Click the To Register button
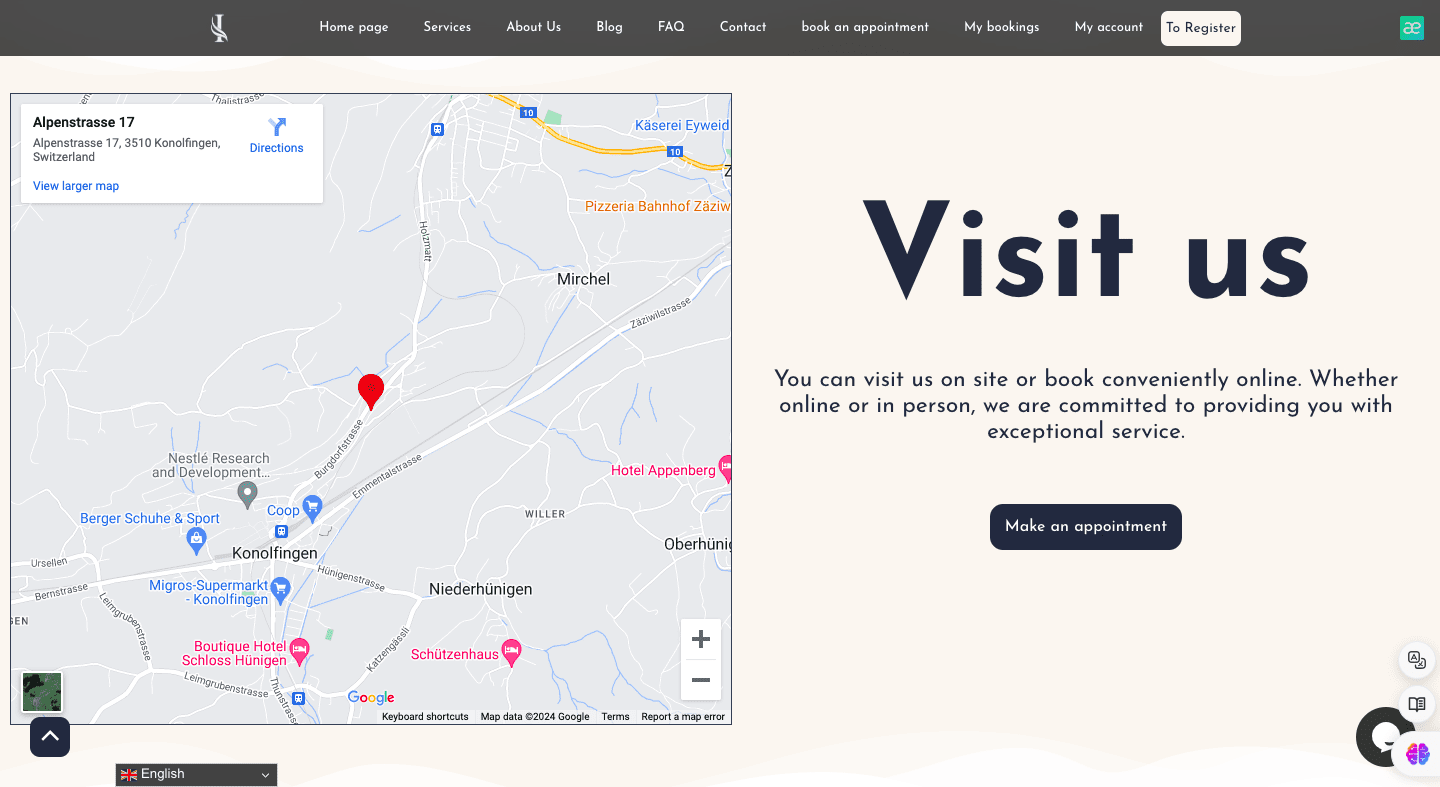 point(1201,28)
